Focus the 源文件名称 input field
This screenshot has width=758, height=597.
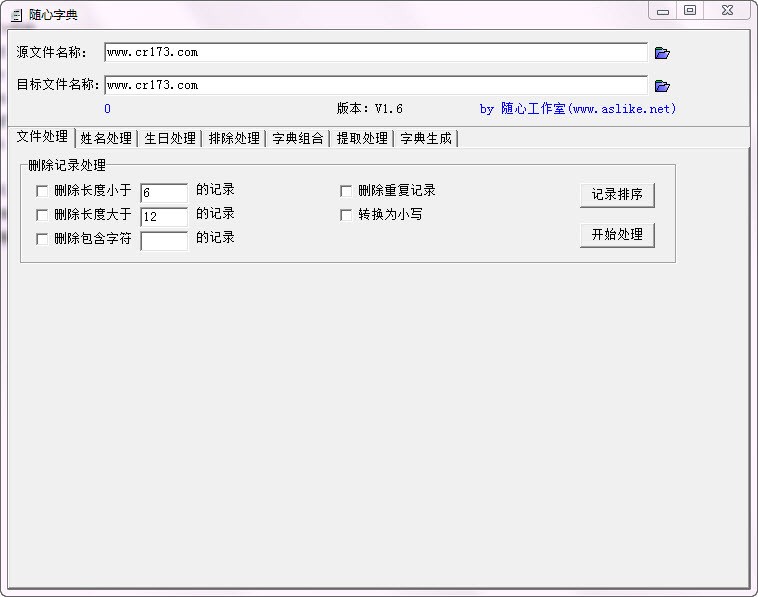coord(376,52)
